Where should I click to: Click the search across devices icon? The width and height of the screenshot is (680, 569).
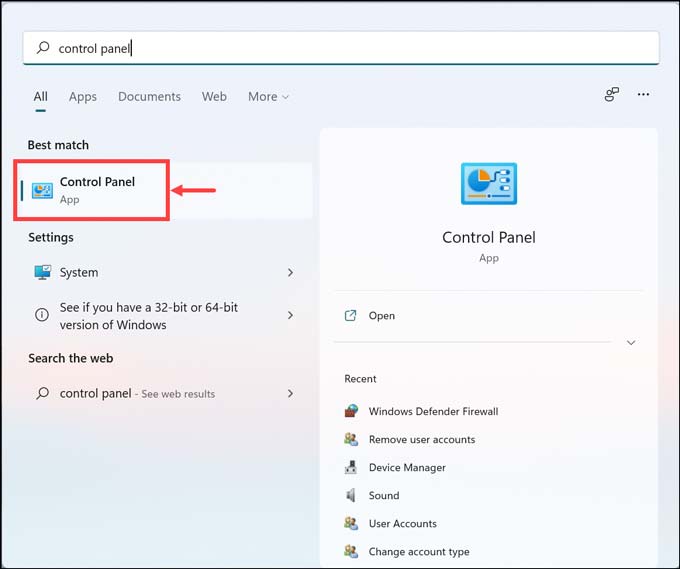[x=611, y=95]
